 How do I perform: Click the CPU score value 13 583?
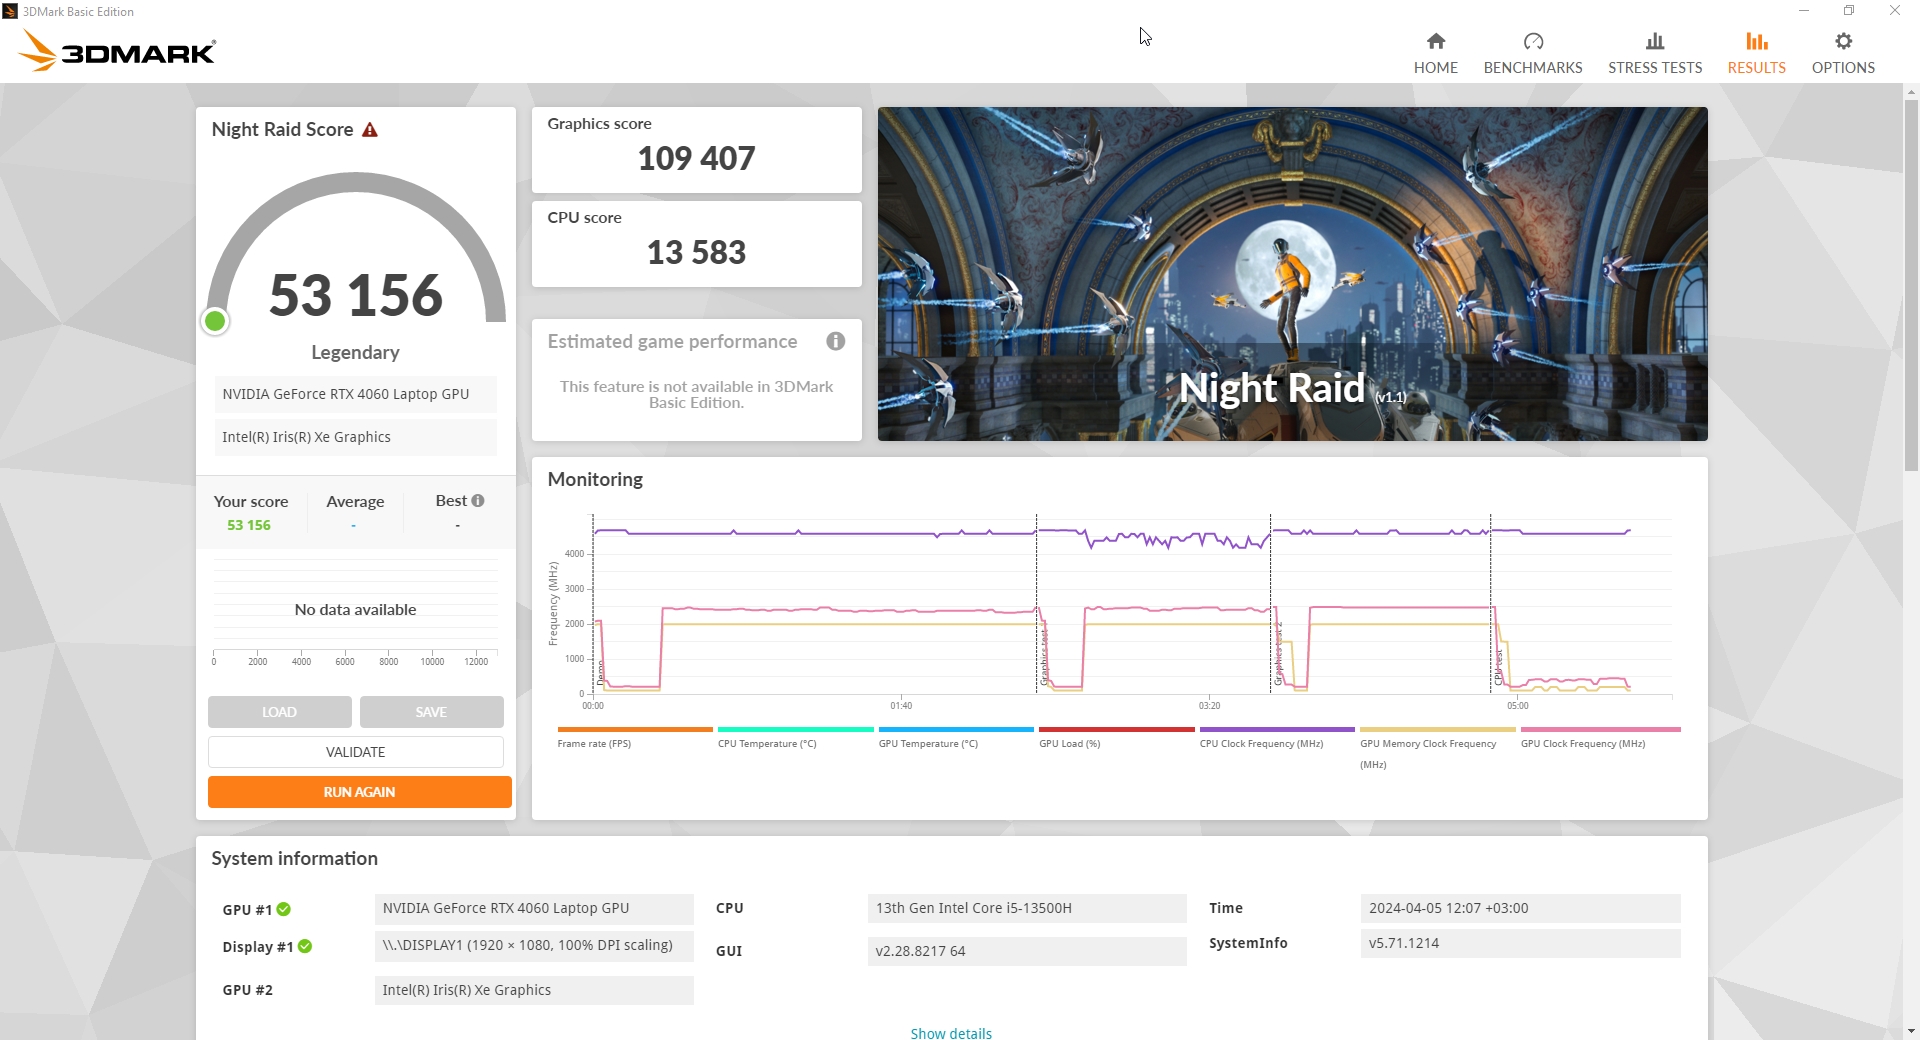coord(697,252)
